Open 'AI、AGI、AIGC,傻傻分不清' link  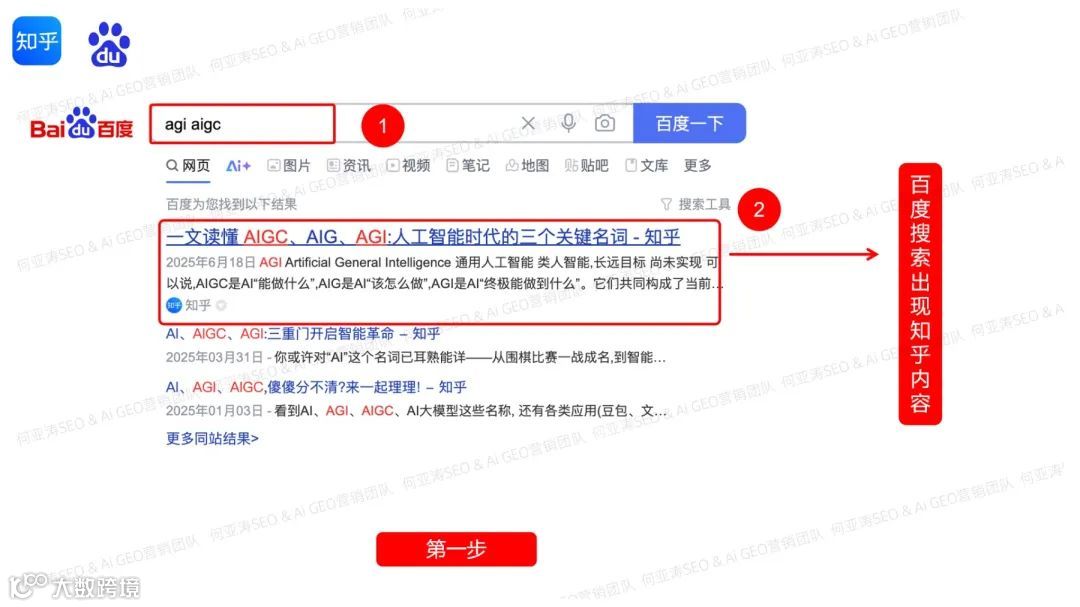pos(316,387)
